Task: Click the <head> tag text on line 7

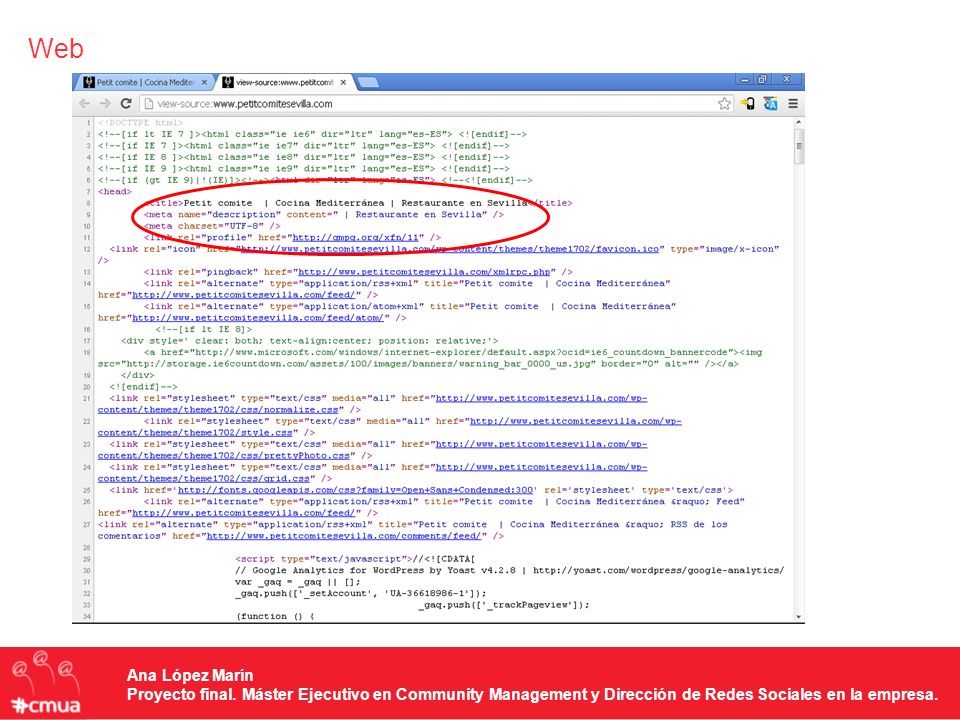Action: click(x=114, y=192)
